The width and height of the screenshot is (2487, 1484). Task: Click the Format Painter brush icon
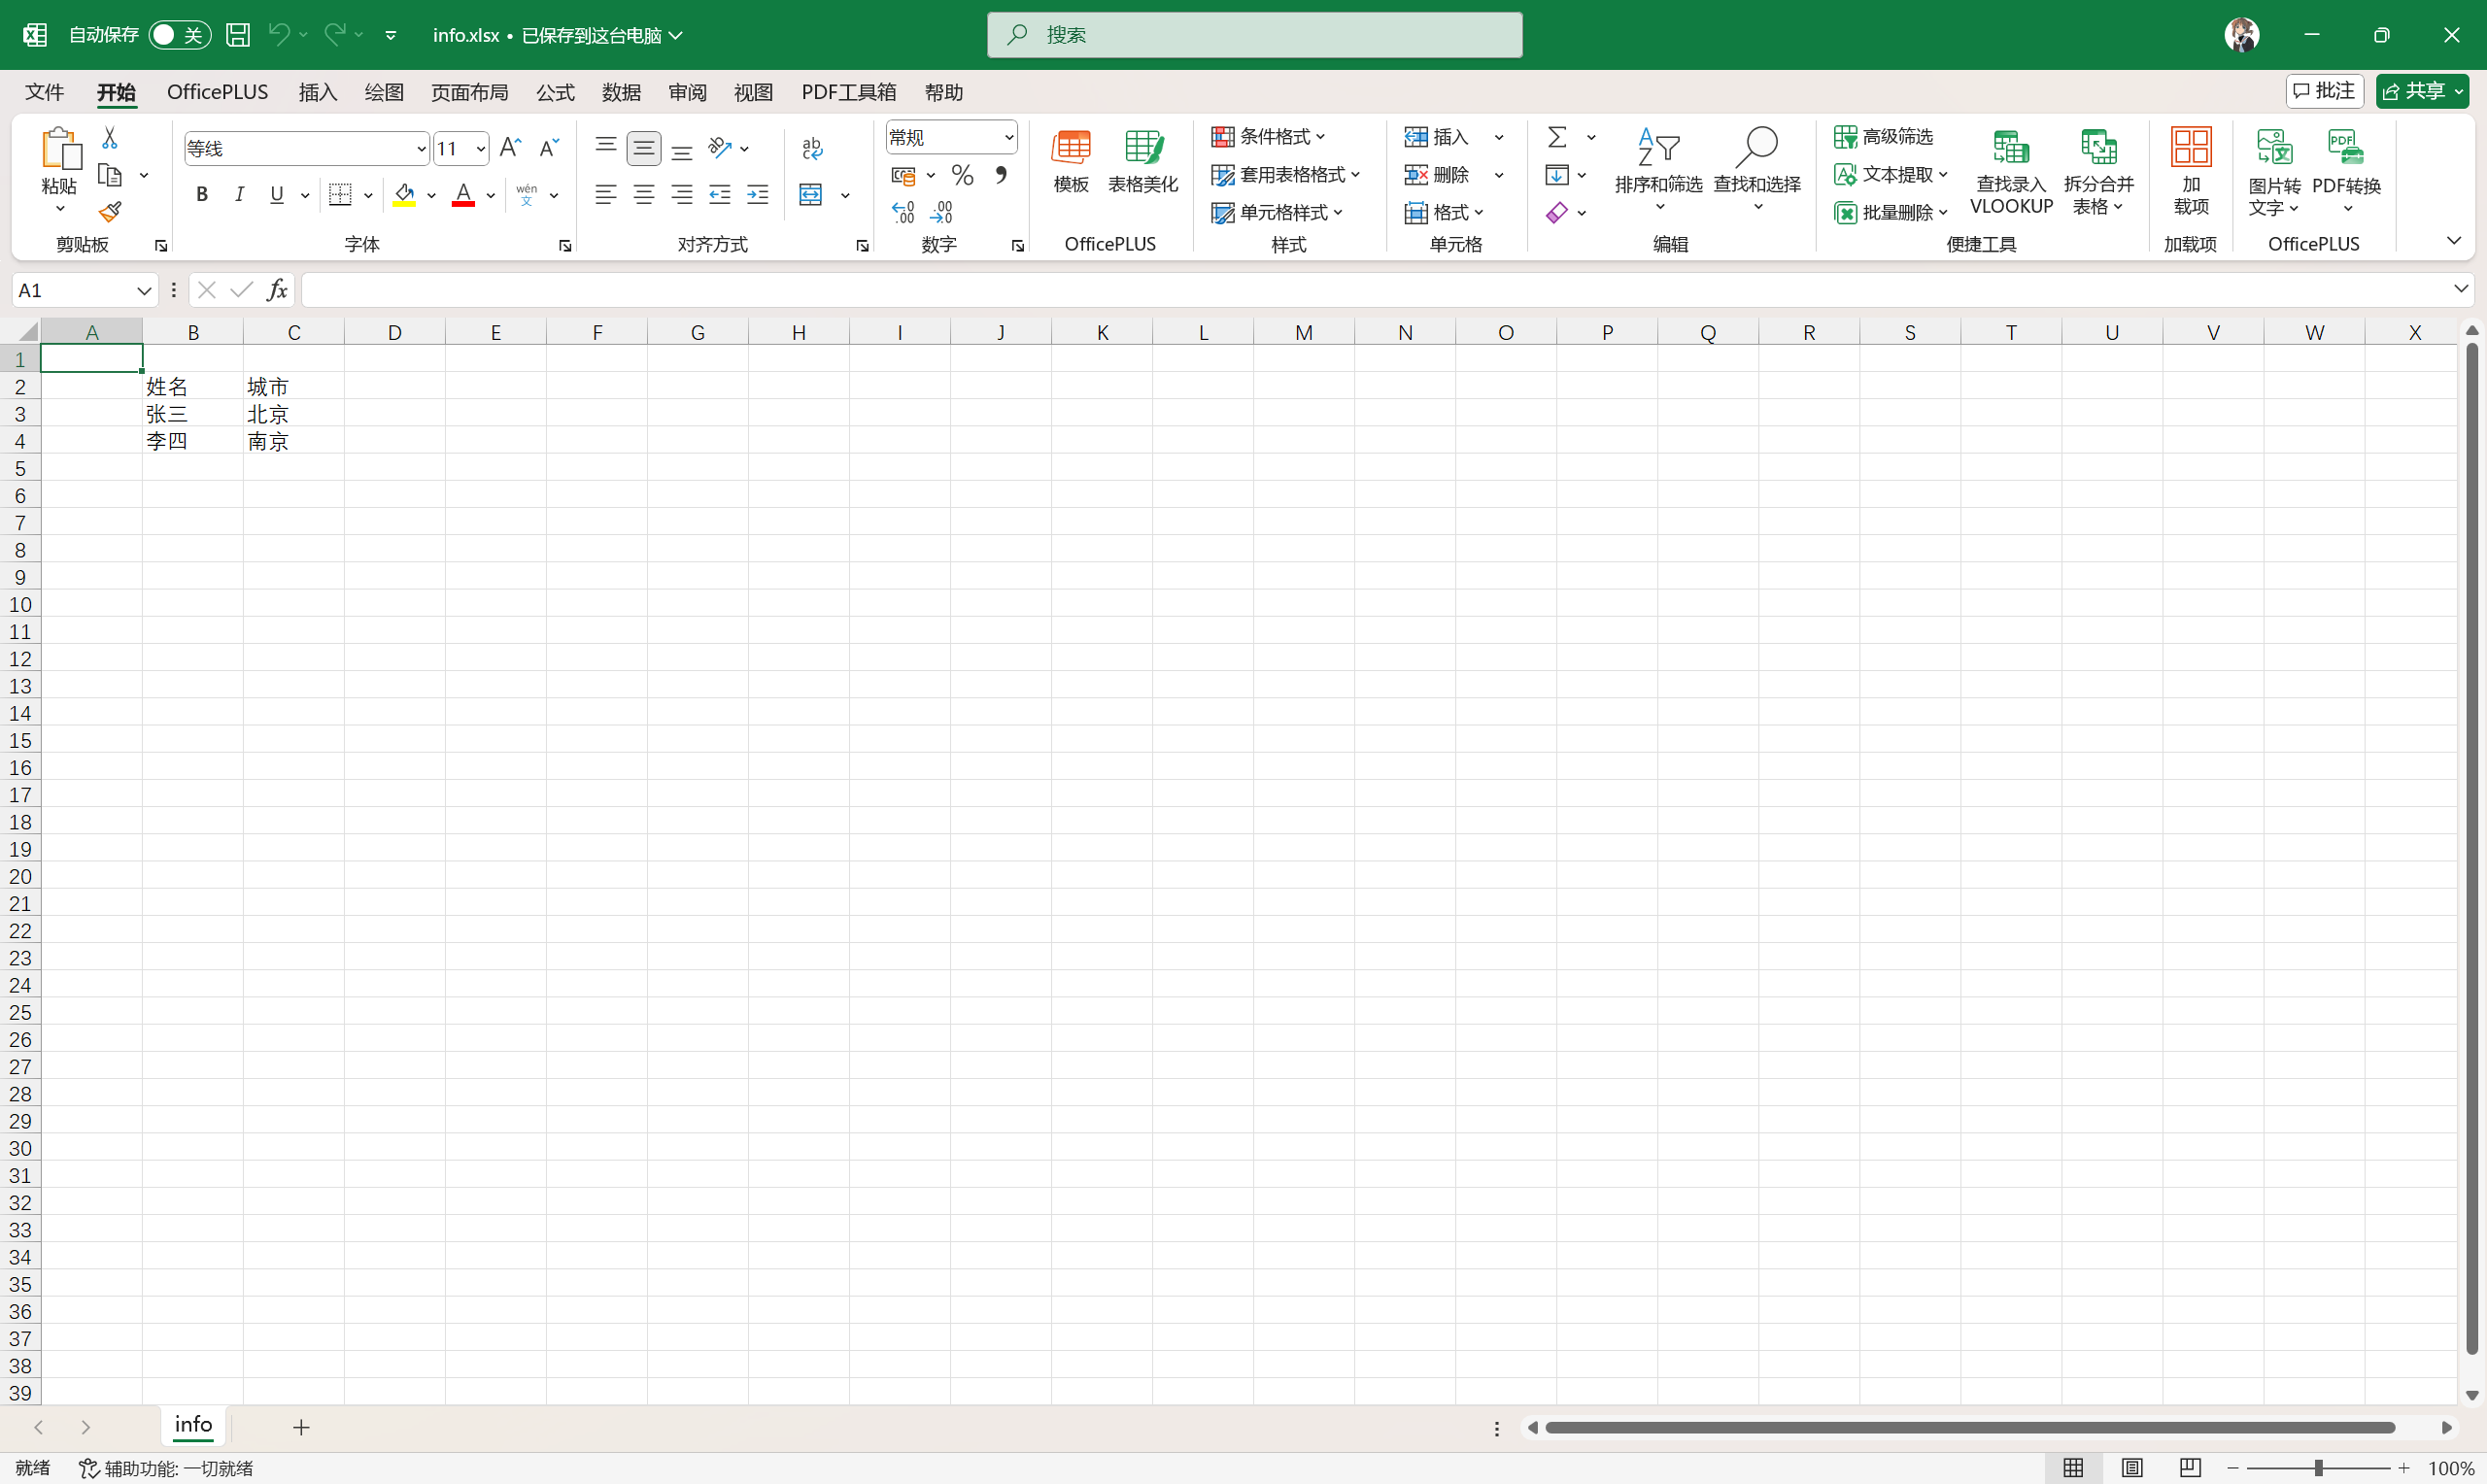(110, 212)
